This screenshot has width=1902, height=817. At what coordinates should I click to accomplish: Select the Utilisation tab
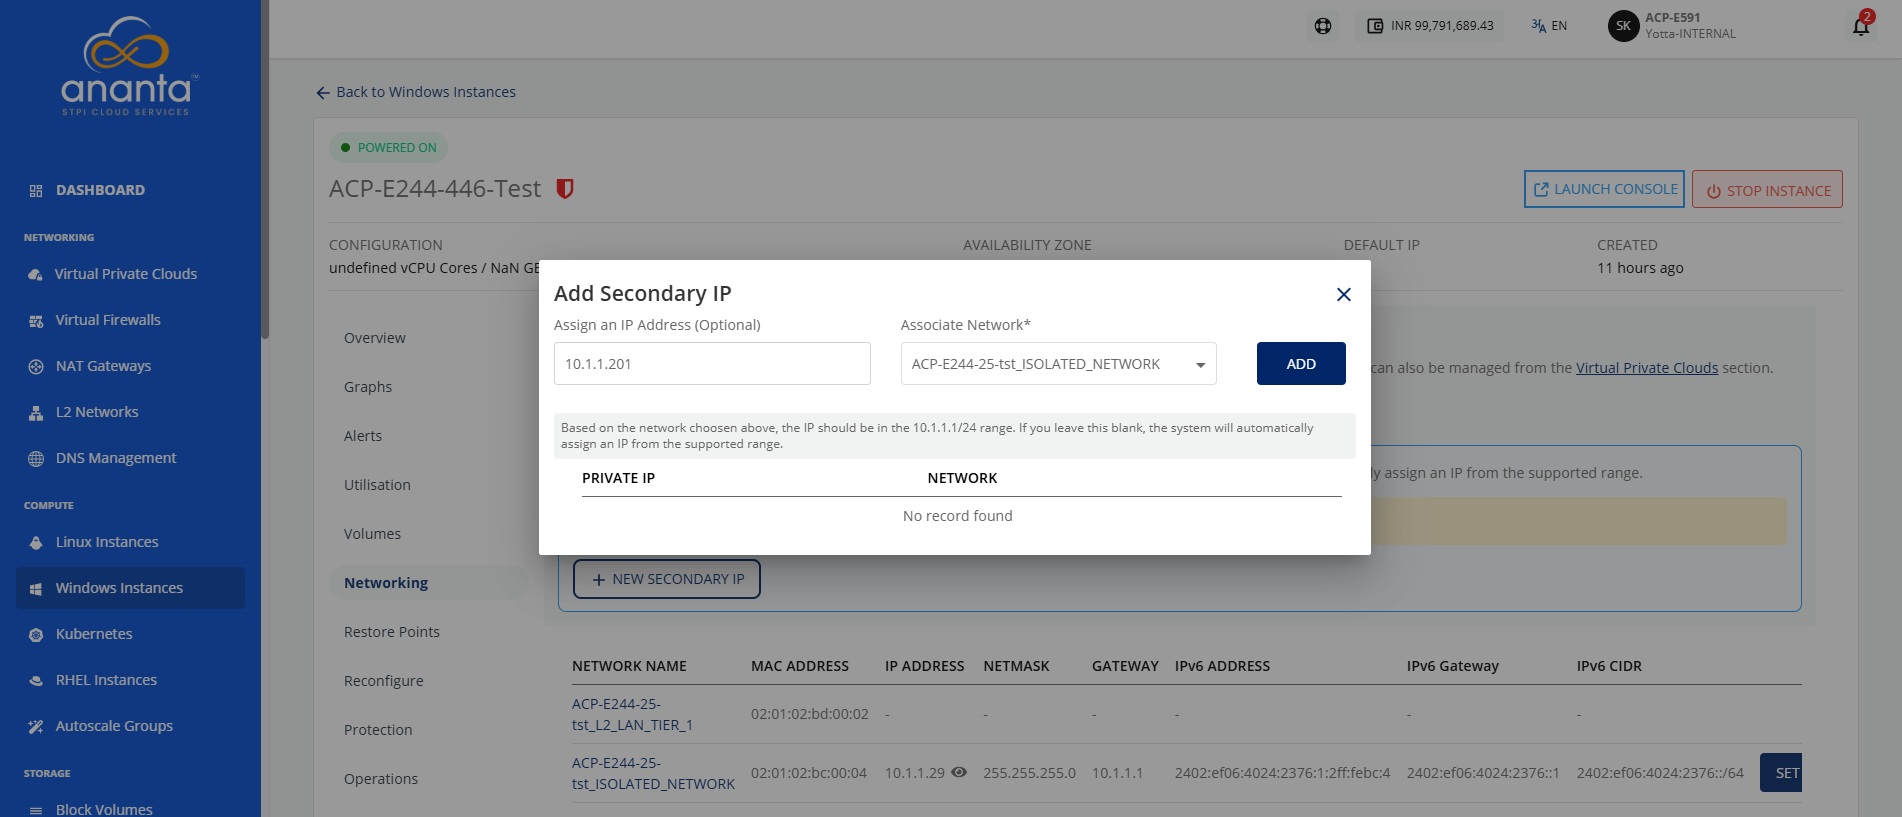pos(377,485)
